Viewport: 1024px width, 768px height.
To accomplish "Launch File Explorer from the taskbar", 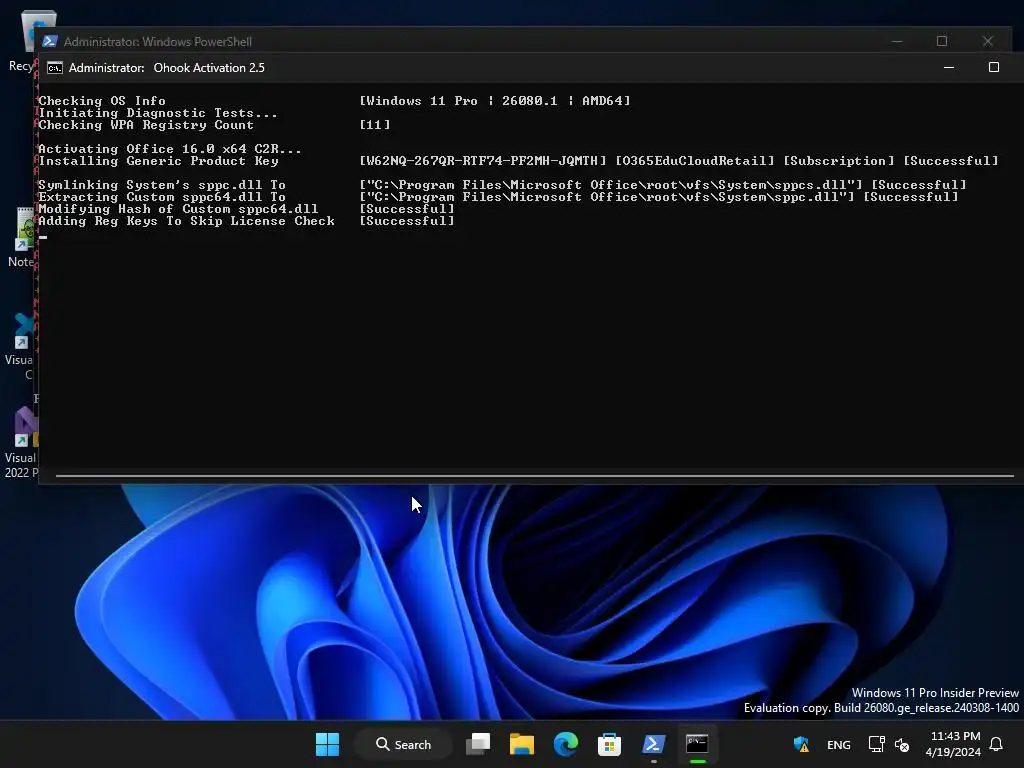I will 522,744.
